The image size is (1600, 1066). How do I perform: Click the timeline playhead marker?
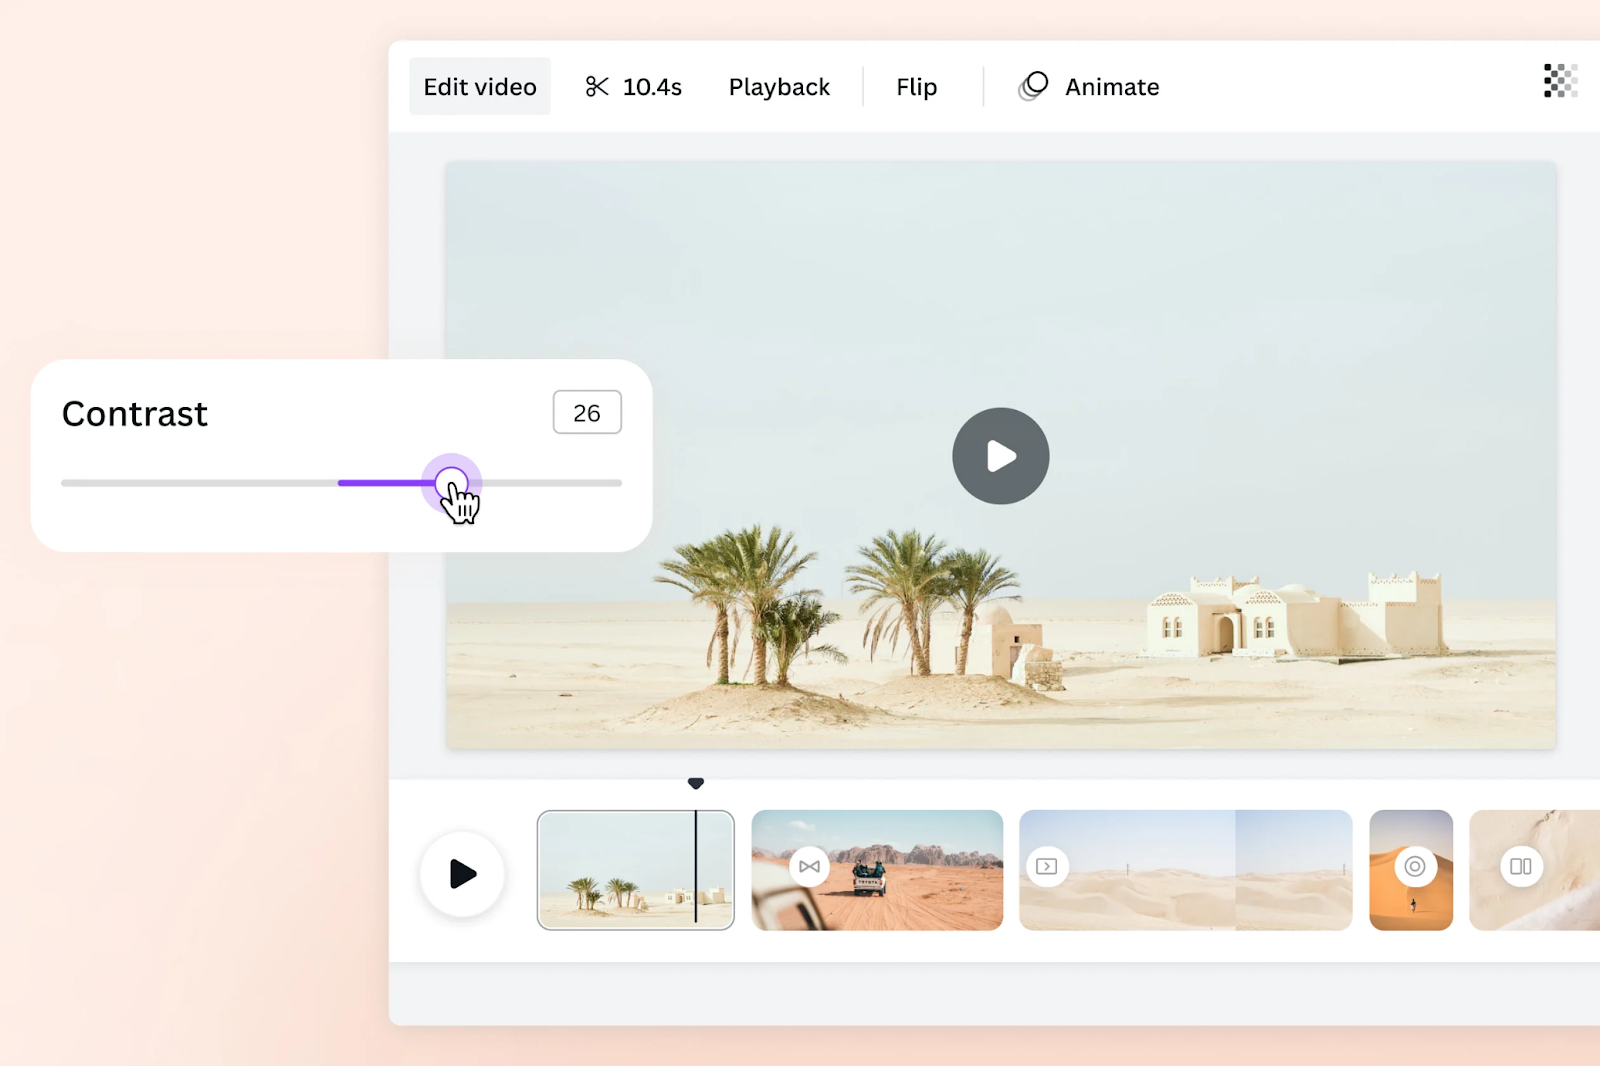(696, 783)
